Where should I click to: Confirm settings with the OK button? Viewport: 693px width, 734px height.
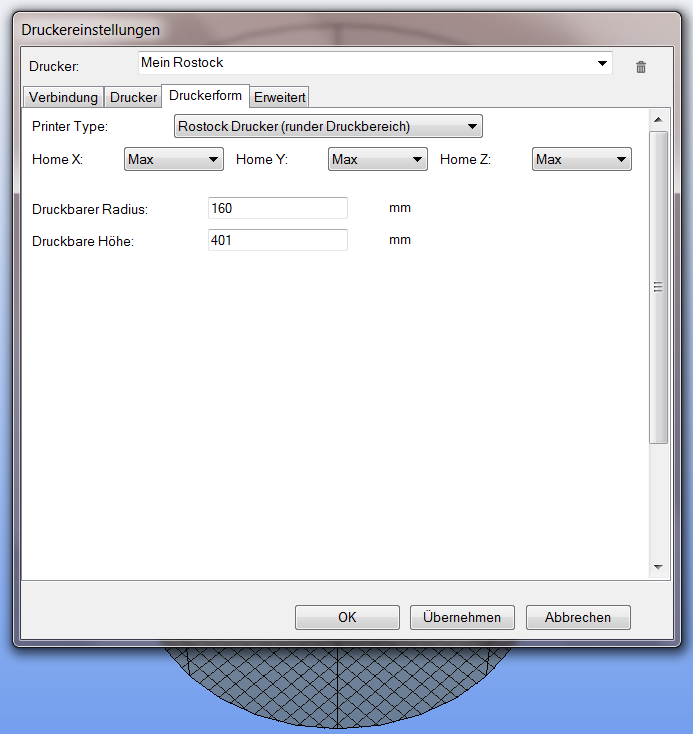tap(347, 617)
